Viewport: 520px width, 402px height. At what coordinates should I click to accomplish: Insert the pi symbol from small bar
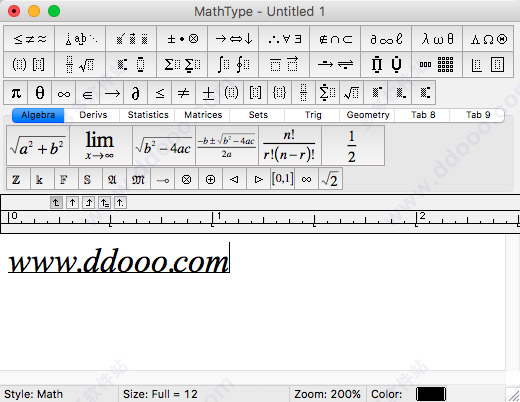[x=16, y=93]
